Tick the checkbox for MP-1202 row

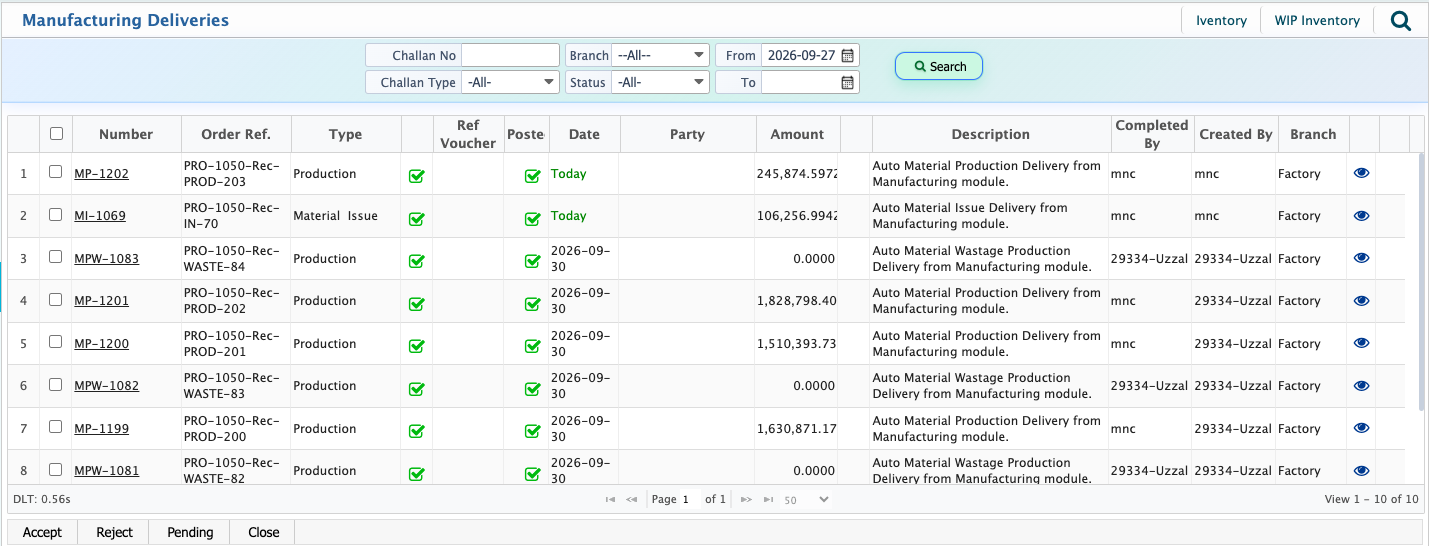pos(56,172)
